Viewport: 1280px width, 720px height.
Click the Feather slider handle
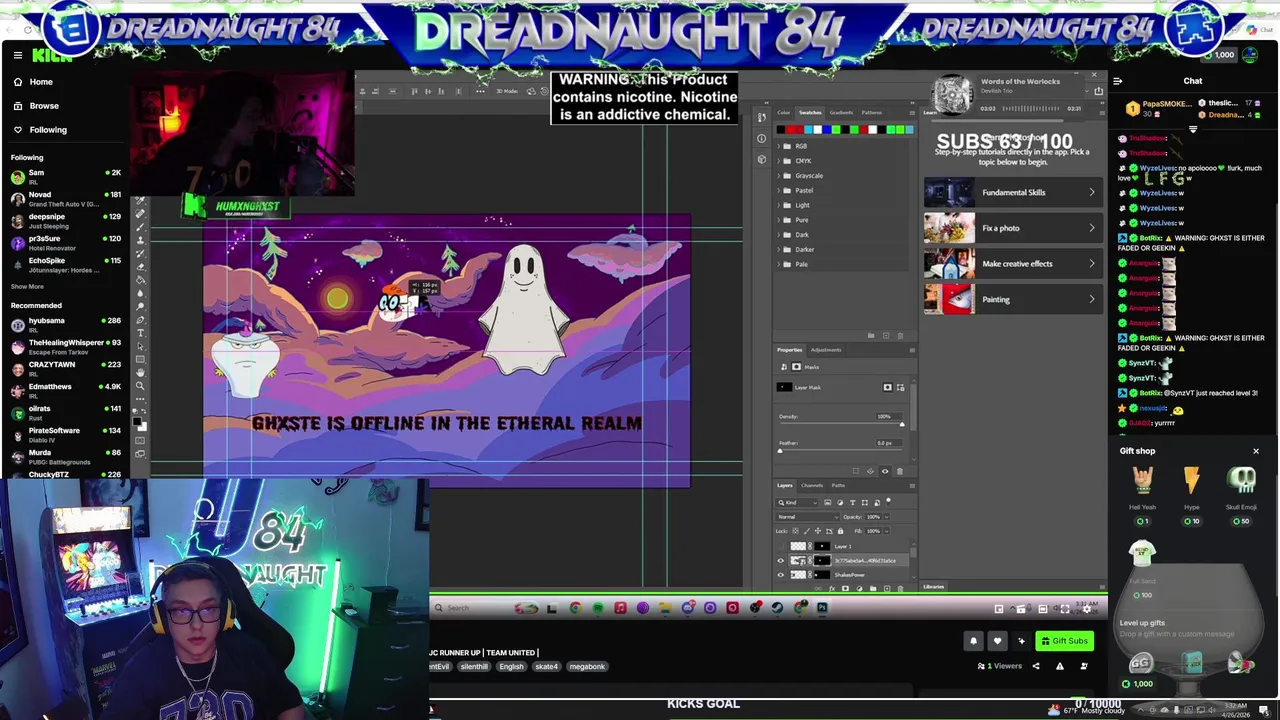(780, 451)
